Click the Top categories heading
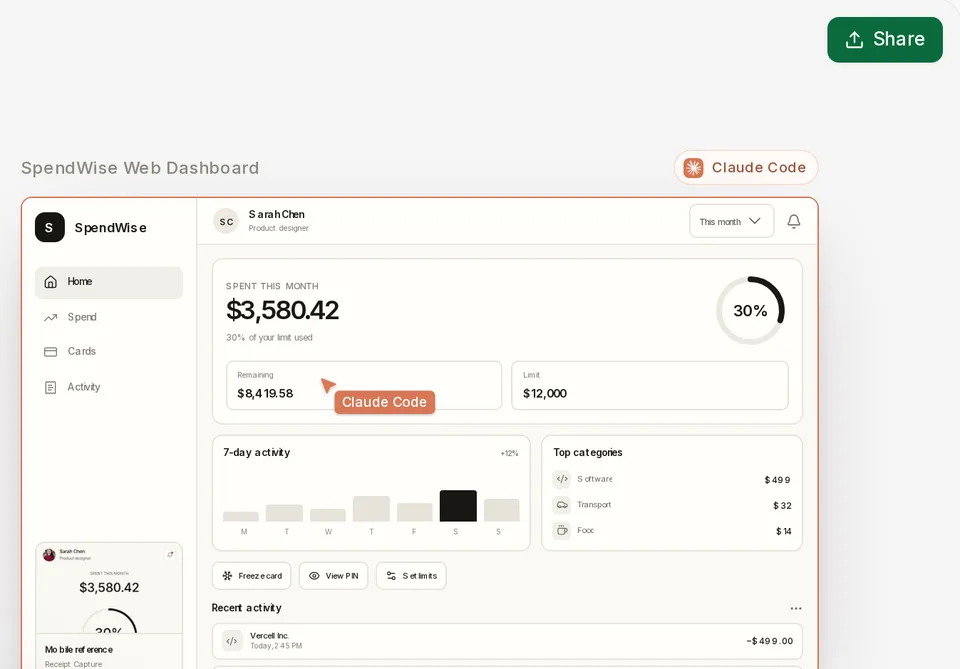This screenshot has width=960, height=669. (x=588, y=452)
